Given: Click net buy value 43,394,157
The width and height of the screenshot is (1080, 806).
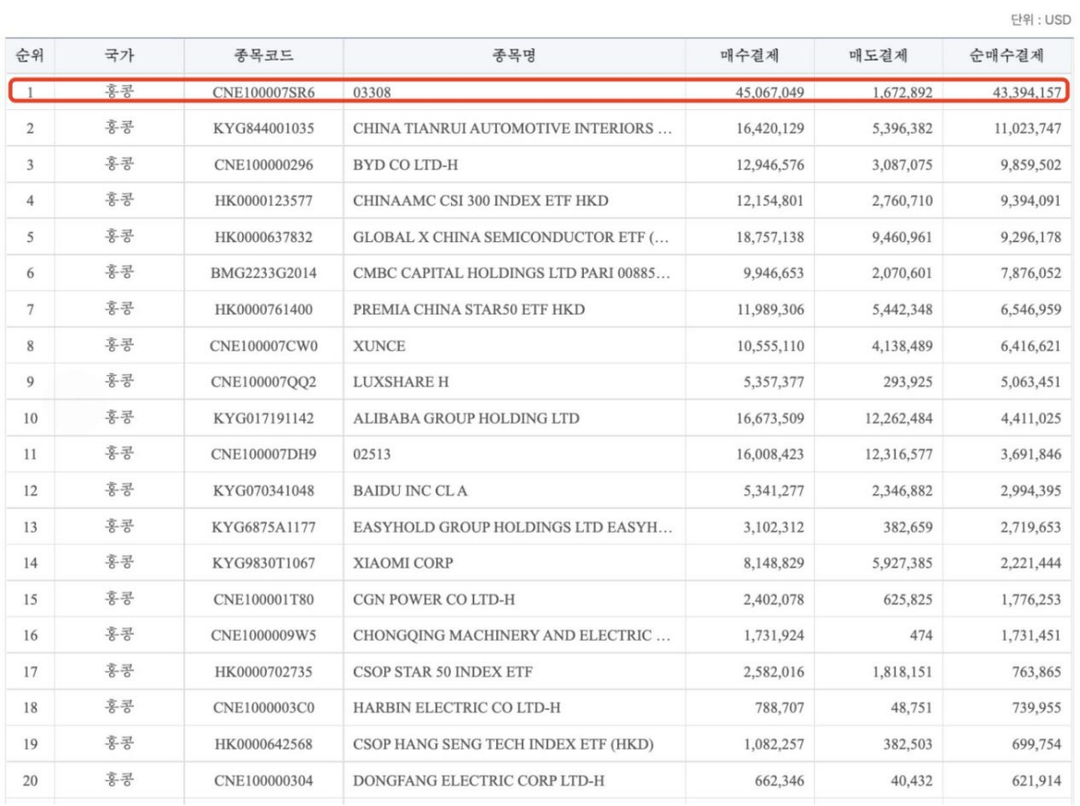Looking at the screenshot, I should pyautogui.click(x=1027, y=92).
